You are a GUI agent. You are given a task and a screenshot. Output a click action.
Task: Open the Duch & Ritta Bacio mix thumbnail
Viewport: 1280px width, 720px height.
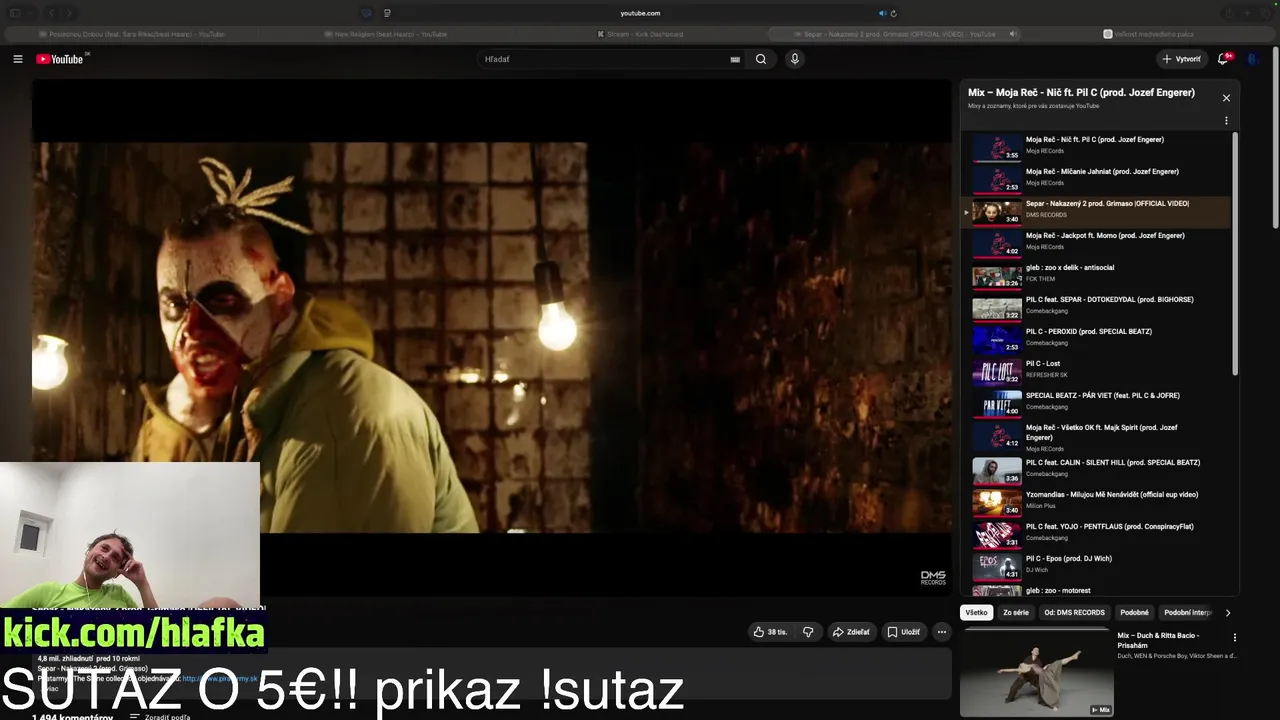(x=1036, y=673)
